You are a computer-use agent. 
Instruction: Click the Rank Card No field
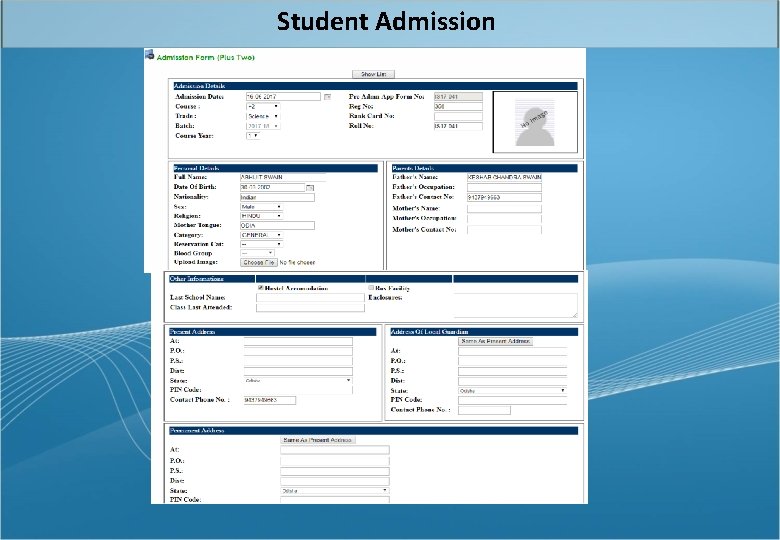[x=458, y=116]
